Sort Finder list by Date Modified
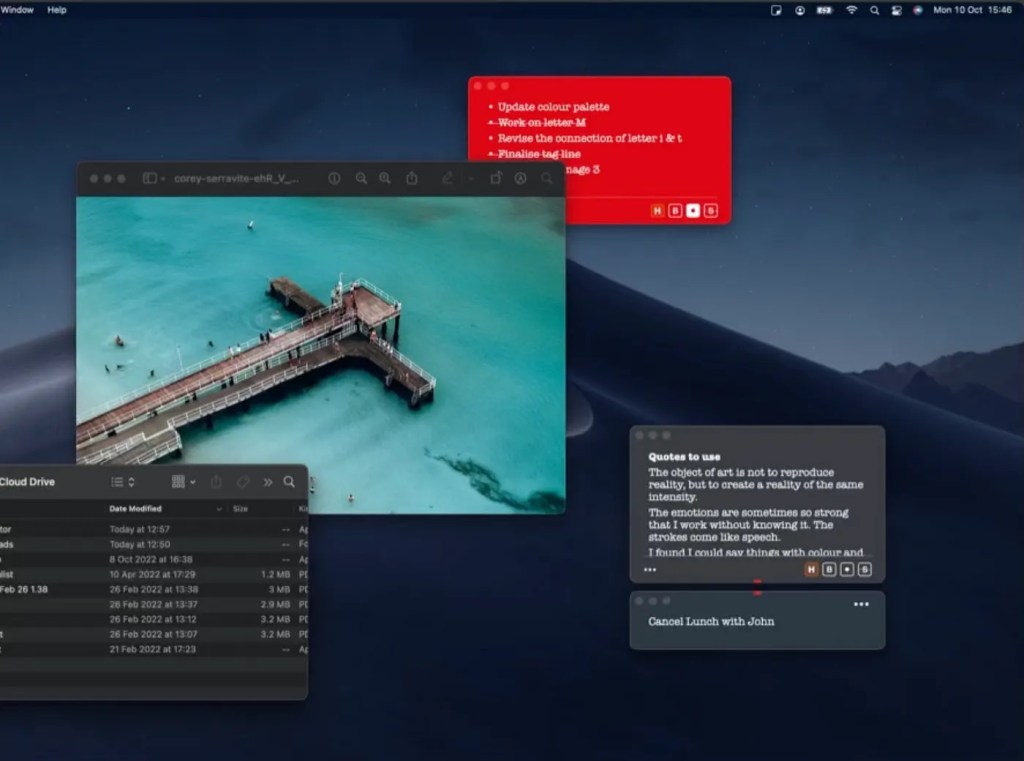 coord(135,508)
